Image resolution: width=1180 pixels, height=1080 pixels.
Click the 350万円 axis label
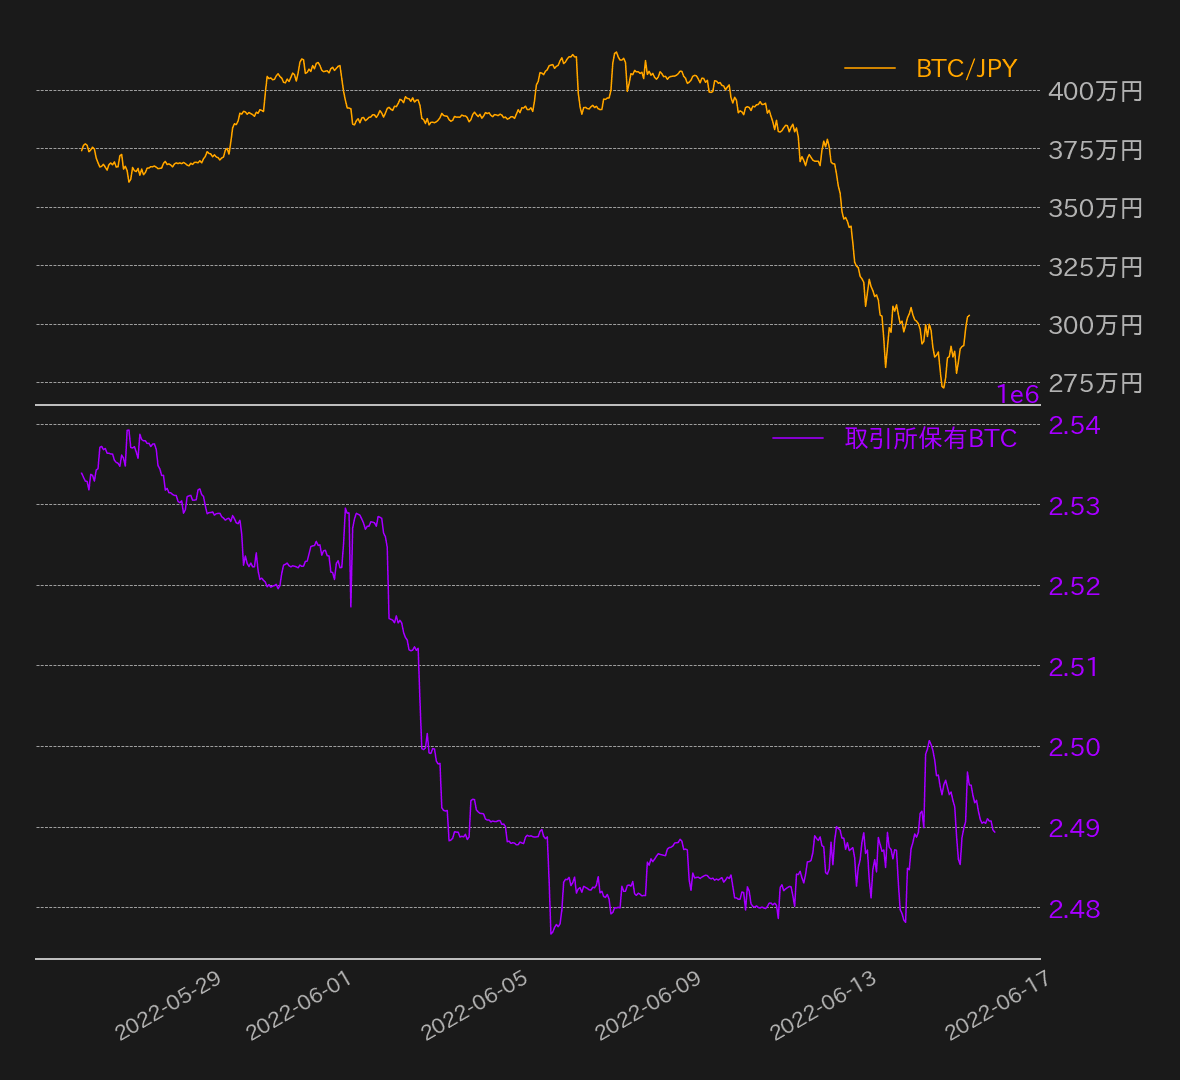[1095, 208]
